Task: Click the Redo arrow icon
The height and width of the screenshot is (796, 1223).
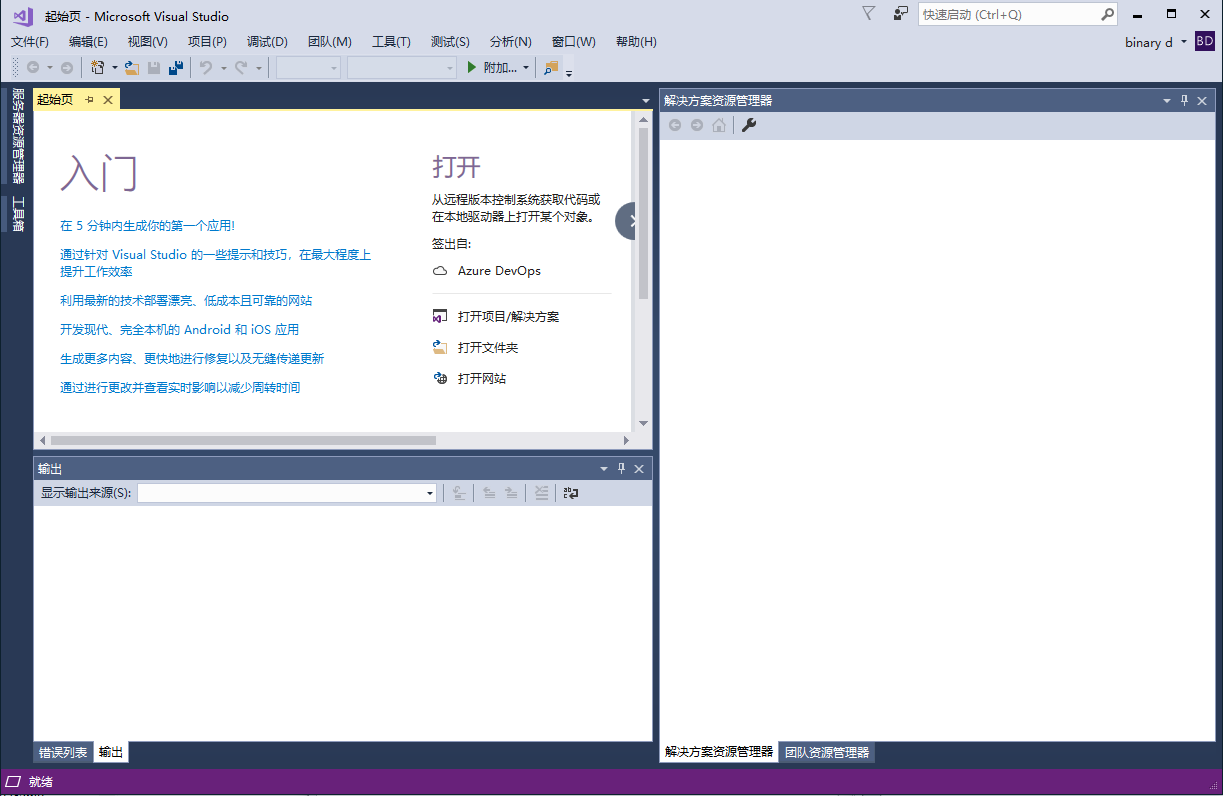Action: coord(241,67)
